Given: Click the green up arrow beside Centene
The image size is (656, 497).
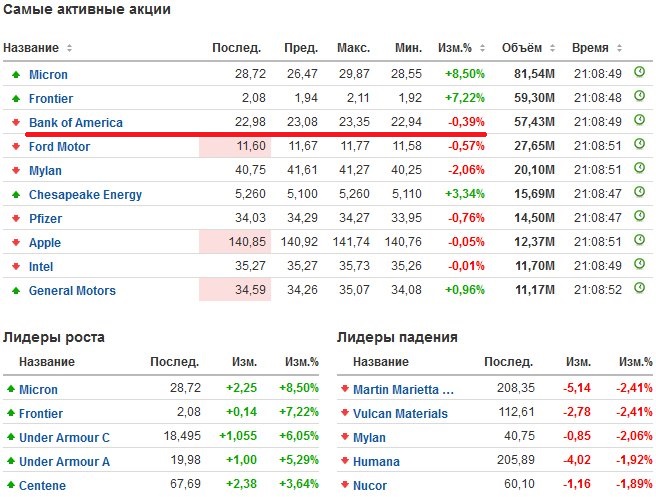Looking at the screenshot, I should click(10, 486).
